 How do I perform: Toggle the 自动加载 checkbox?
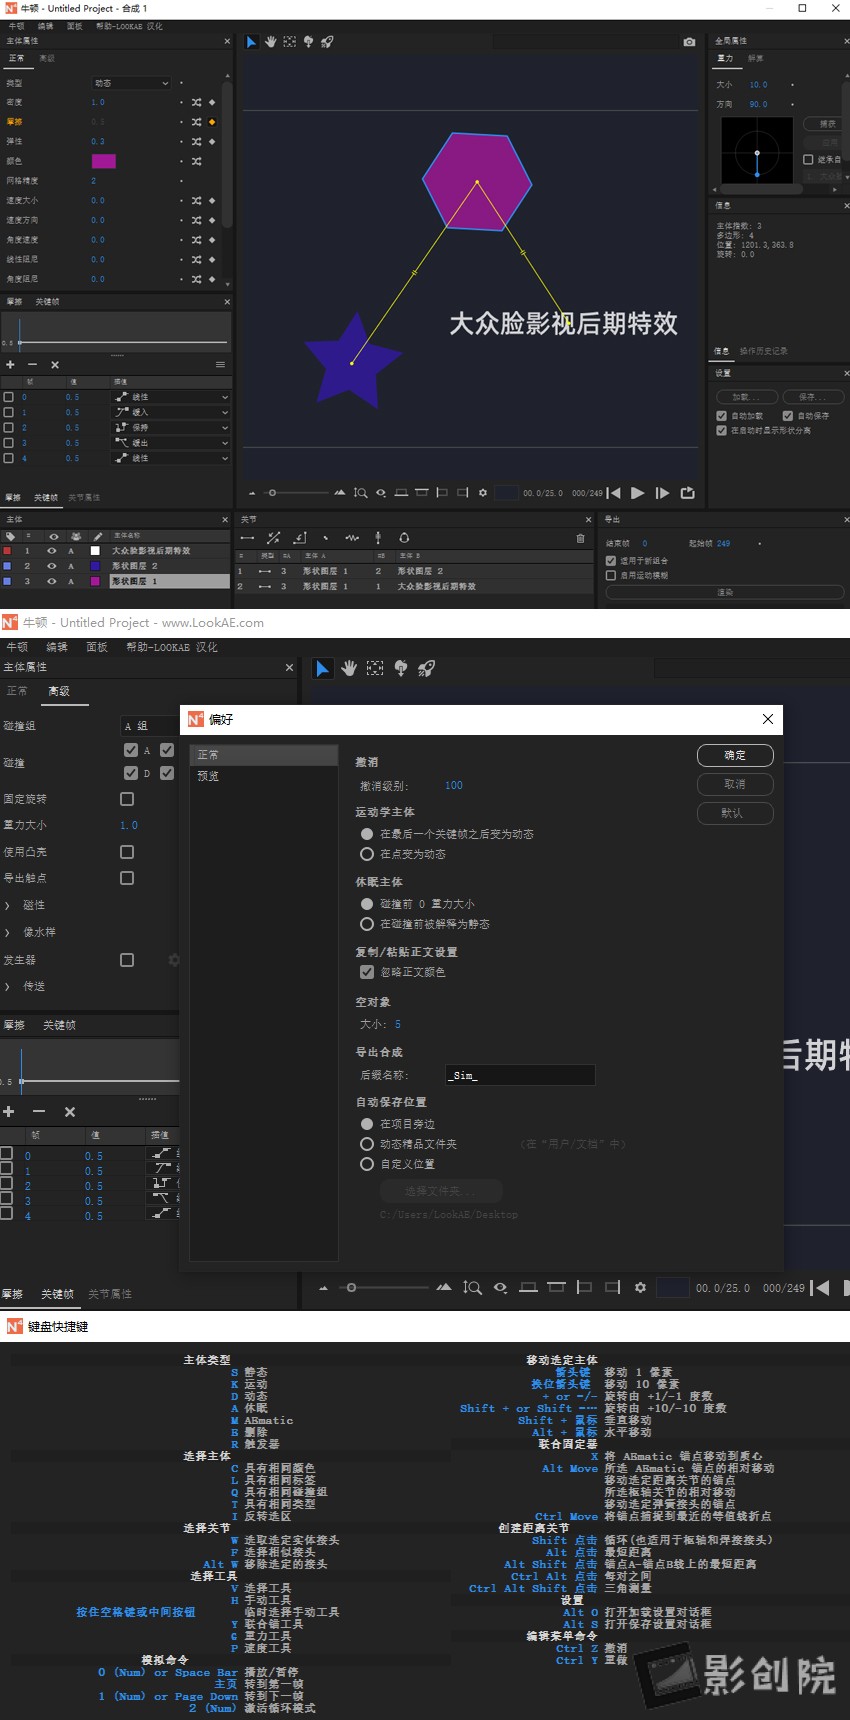pos(722,416)
